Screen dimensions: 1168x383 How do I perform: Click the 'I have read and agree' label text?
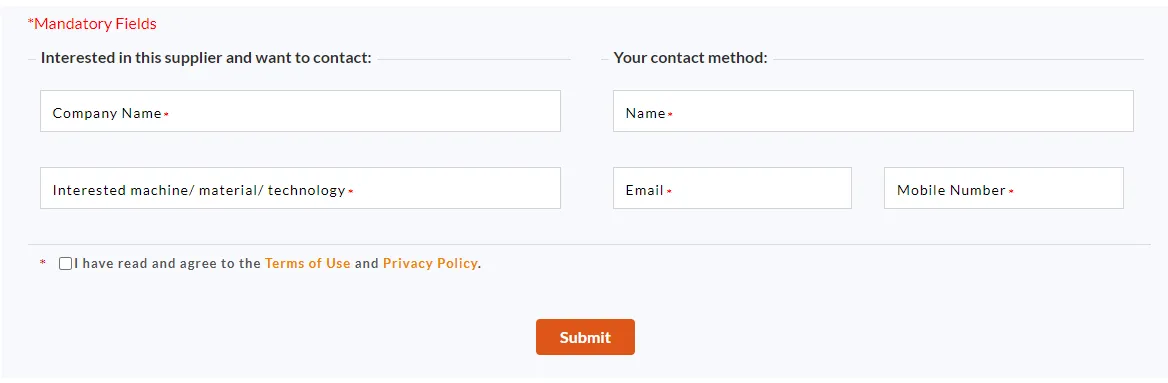click(x=168, y=263)
